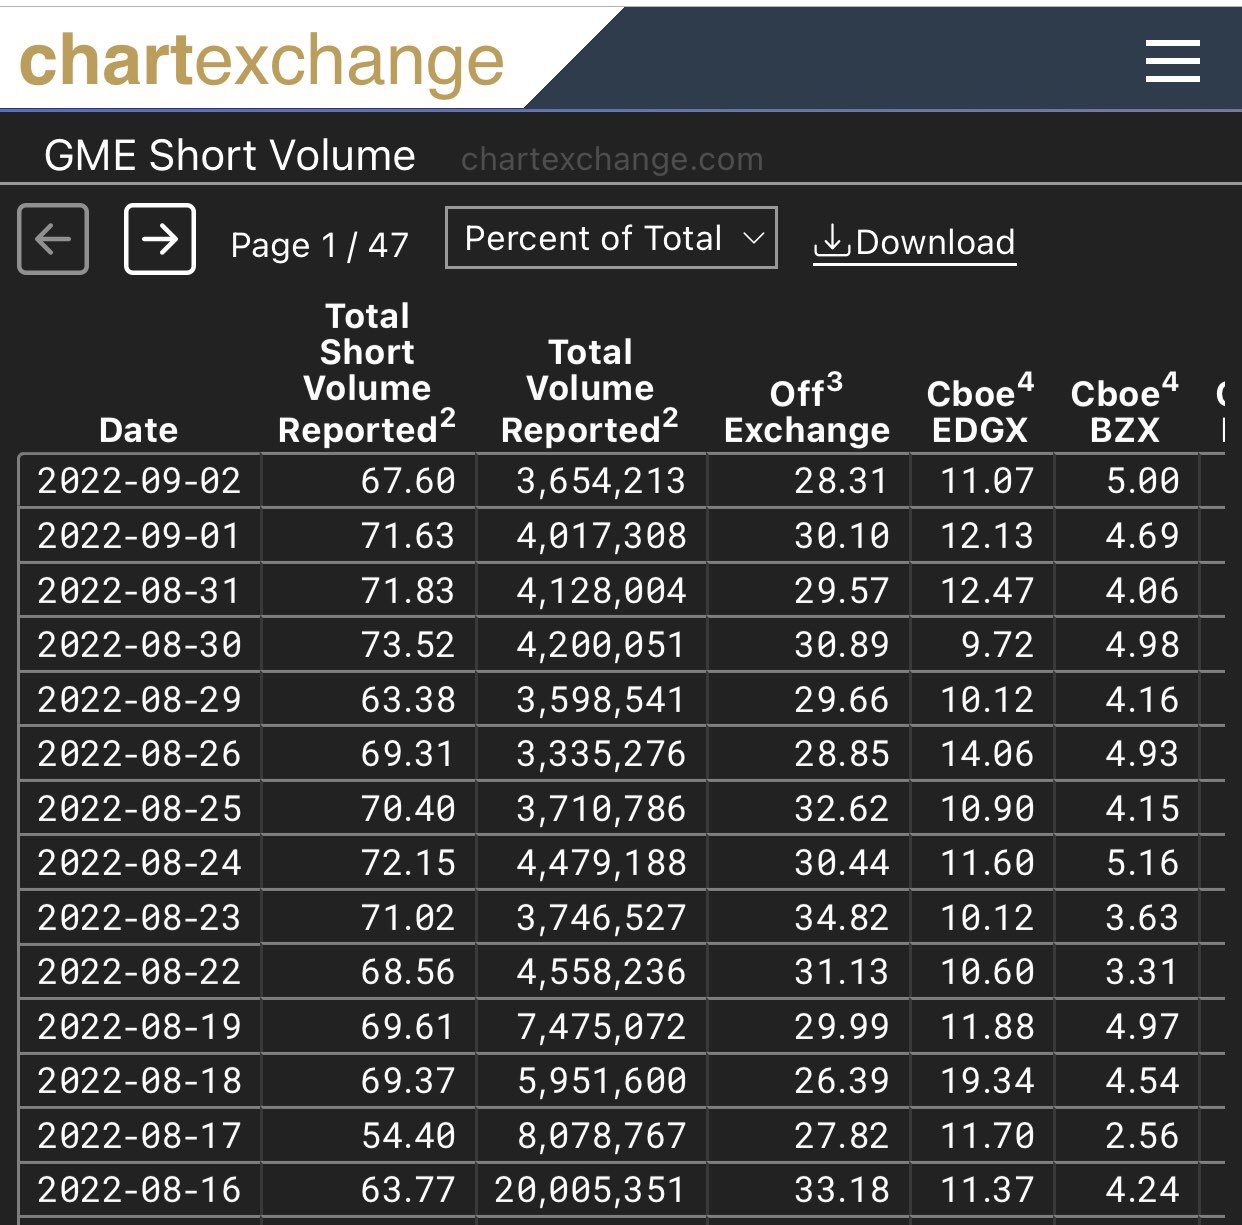Screen dimensions: 1242x1225
Task: Select the GME Short Volume title
Action: 229,155
